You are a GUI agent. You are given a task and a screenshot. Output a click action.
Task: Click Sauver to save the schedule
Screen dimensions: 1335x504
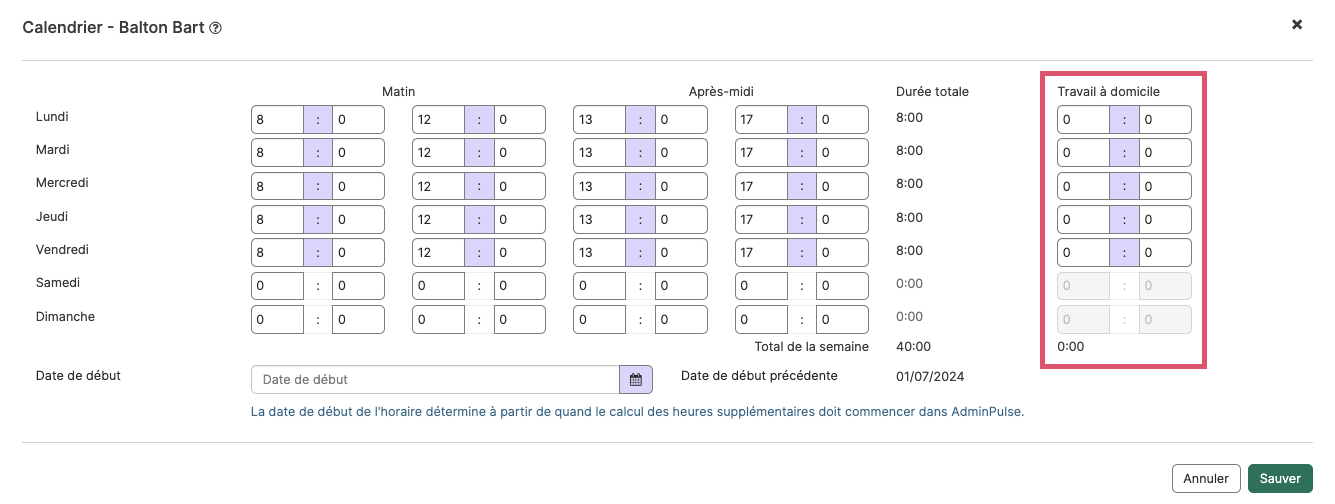(1280, 478)
